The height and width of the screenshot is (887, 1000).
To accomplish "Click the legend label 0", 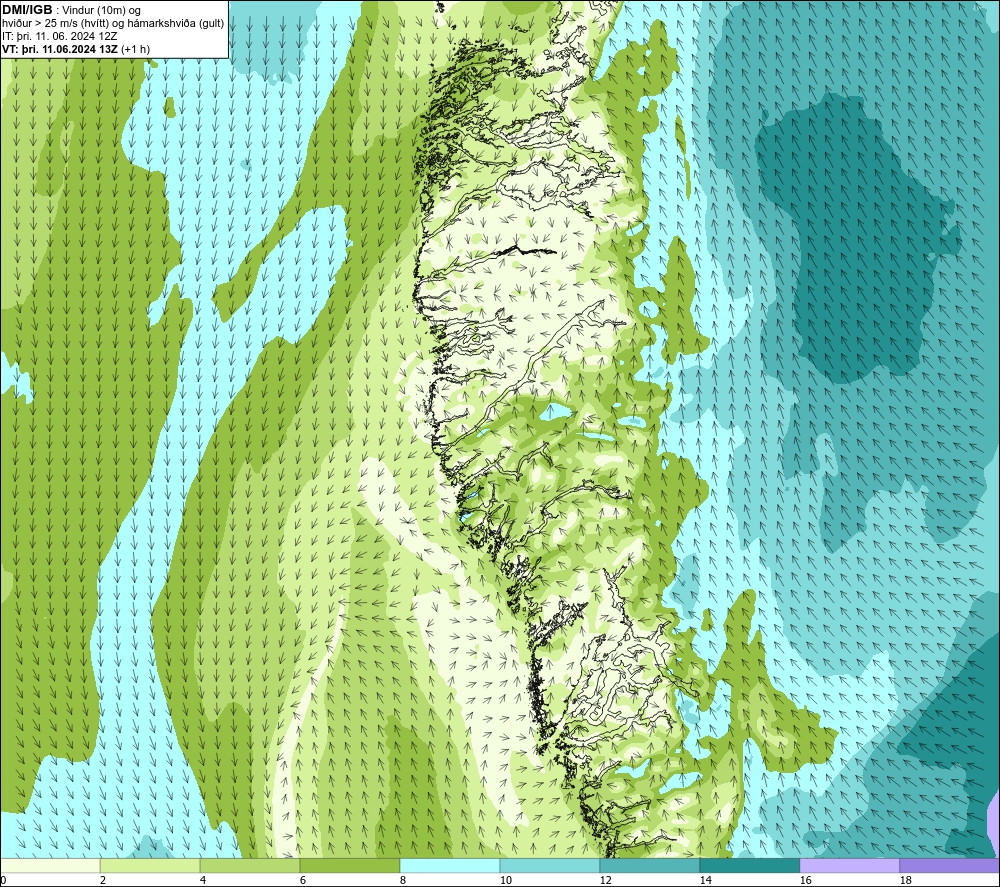I will coord(3,880).
